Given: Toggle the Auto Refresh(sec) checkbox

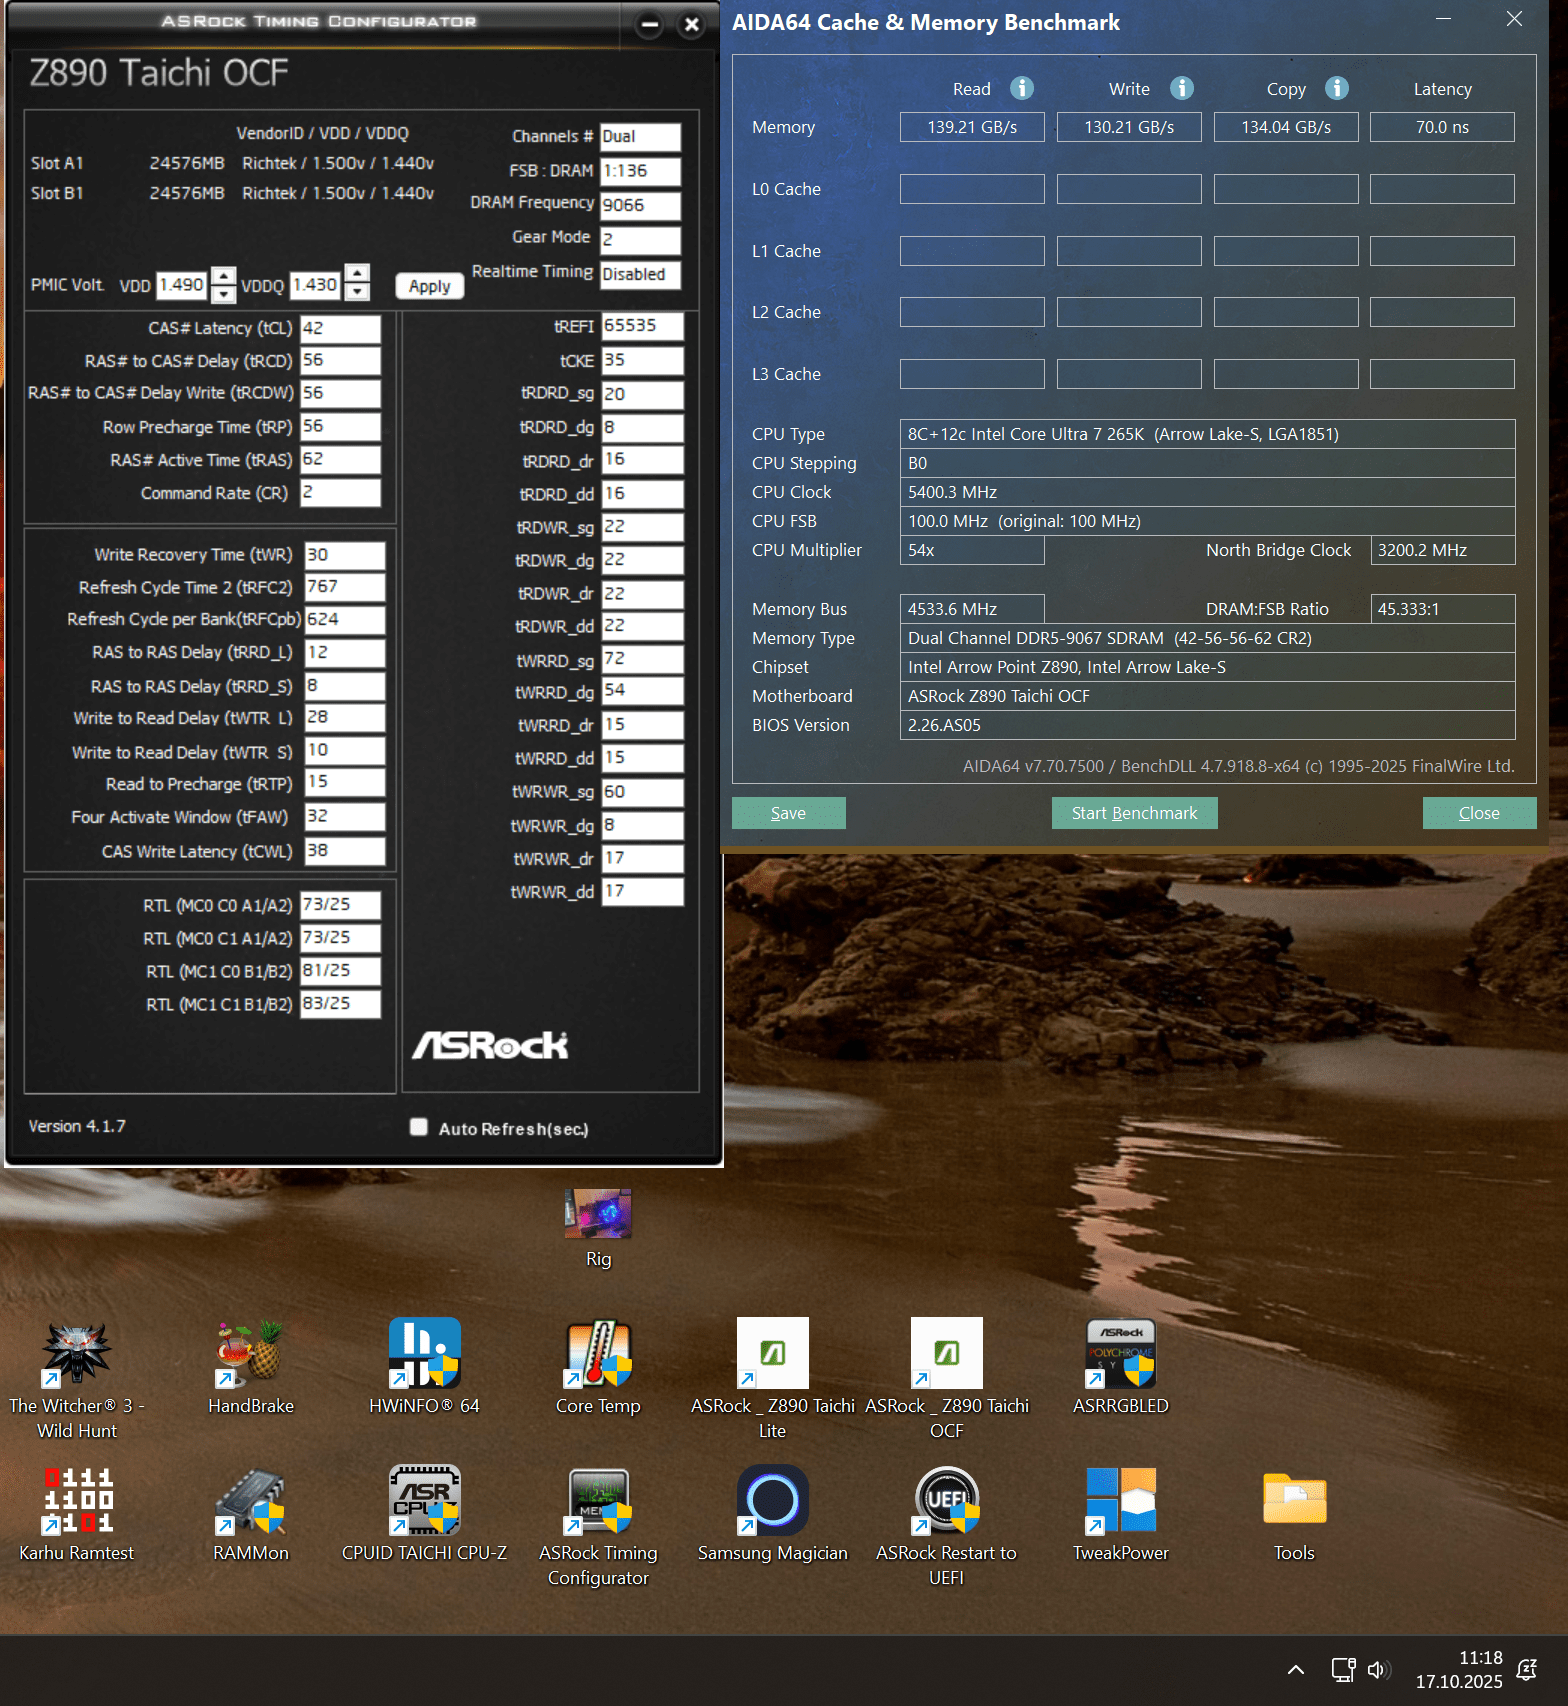Looking at the screenshot, I should coord(419,1127).
